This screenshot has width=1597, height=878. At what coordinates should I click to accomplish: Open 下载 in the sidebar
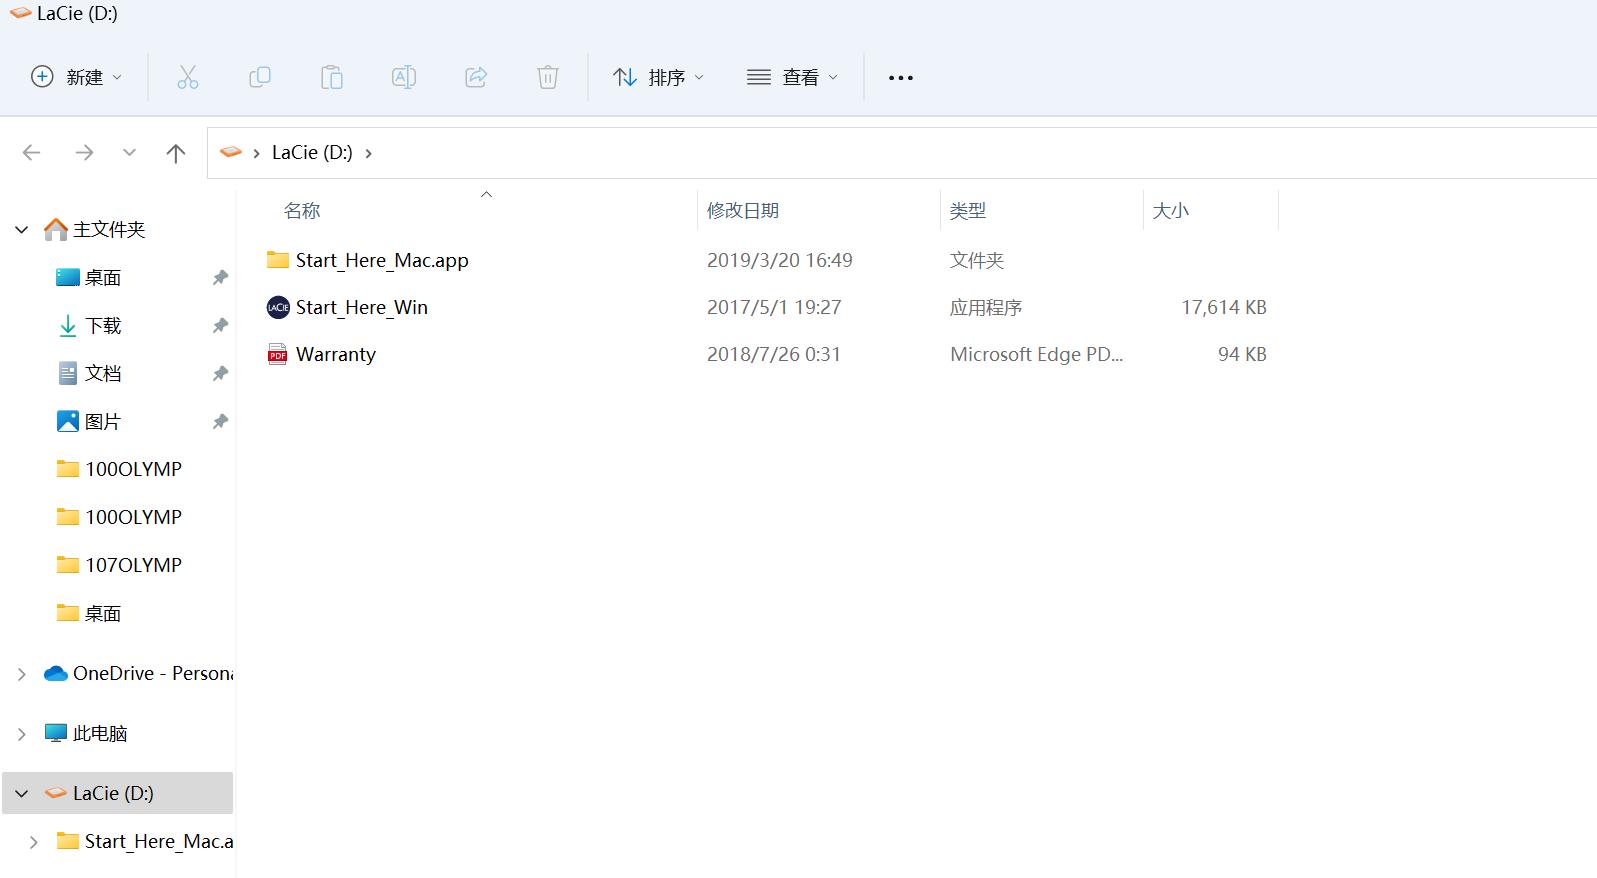[103, 326]
